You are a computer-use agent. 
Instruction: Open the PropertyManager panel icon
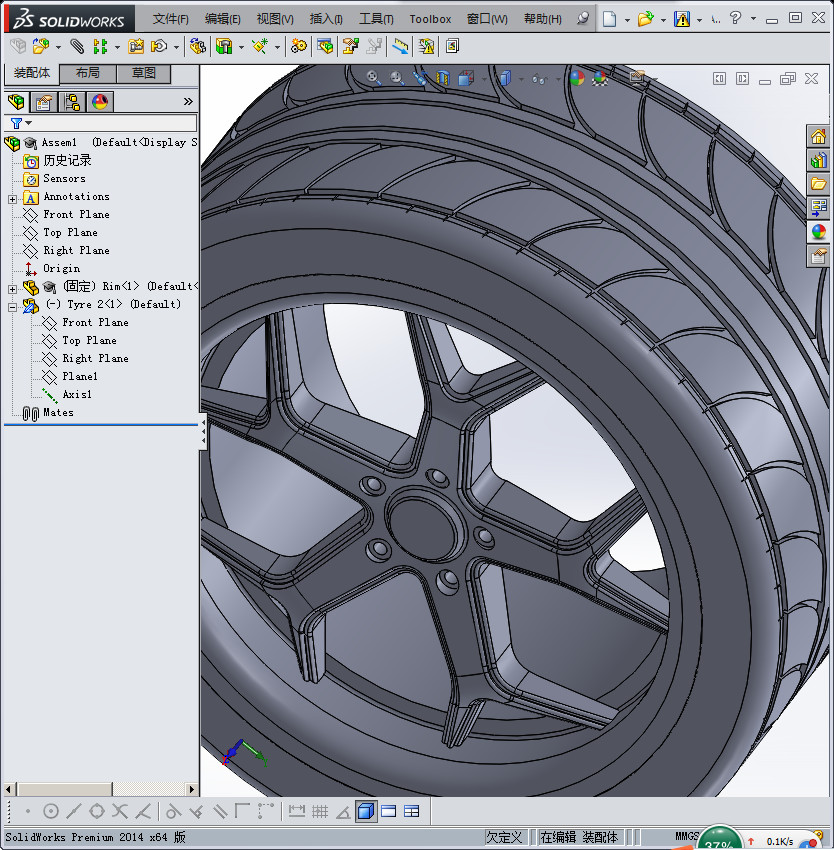43,101
